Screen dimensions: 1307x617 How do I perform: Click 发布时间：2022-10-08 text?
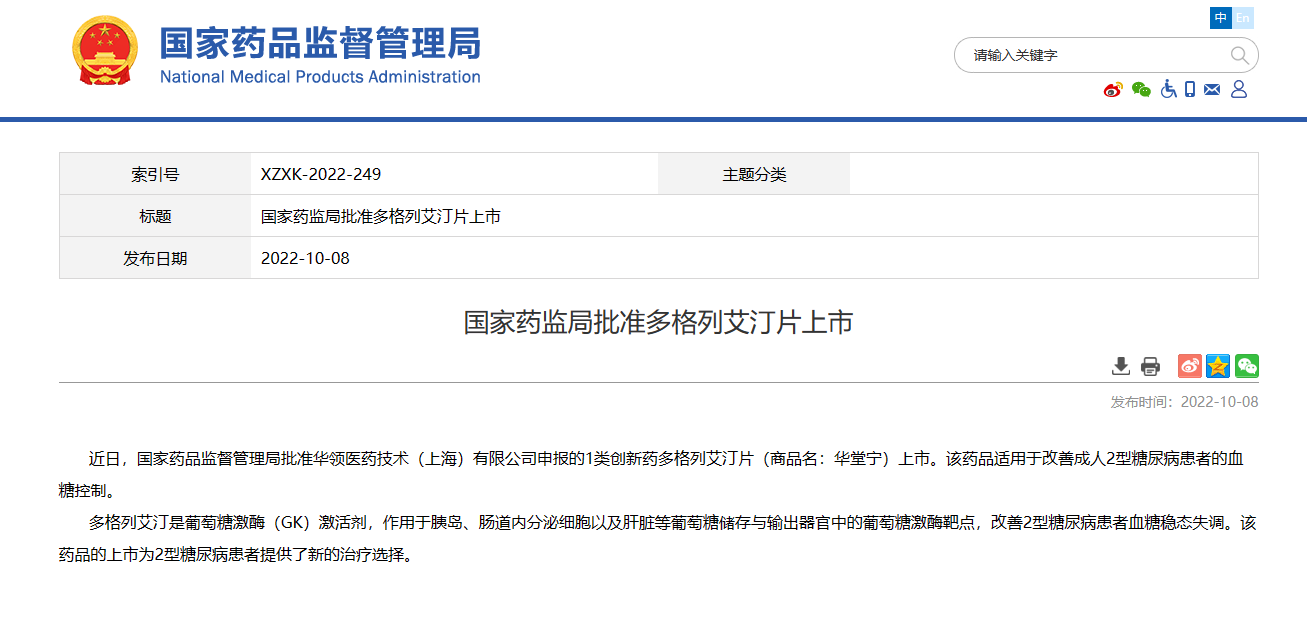coord(1184,402)
